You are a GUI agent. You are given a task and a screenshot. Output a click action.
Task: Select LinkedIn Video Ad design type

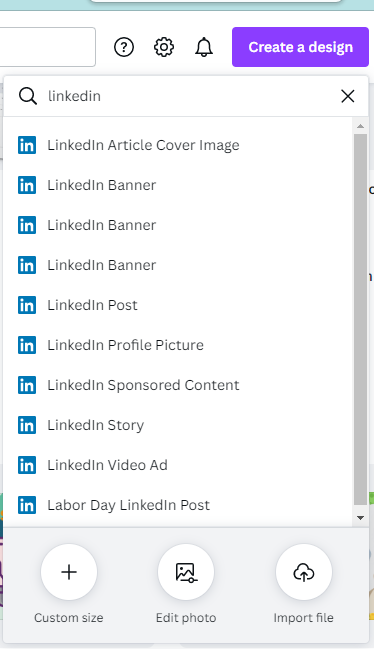click(x=178, y=465)
